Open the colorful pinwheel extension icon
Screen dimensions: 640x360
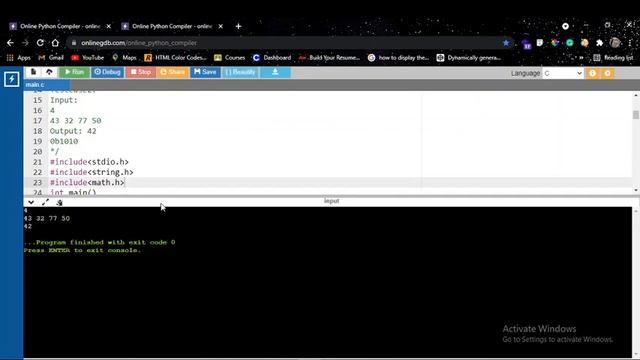point(555,42)
